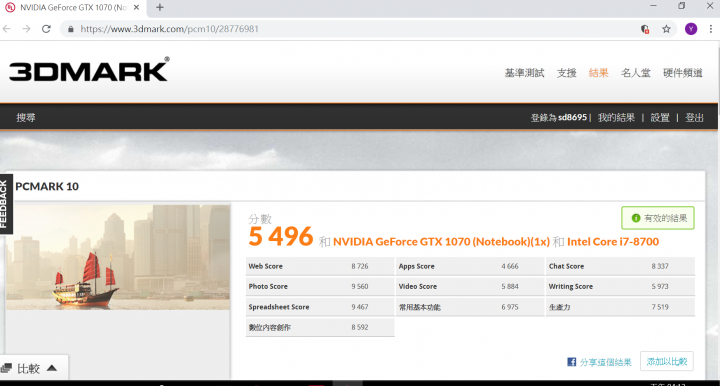Screen dimensions: 720x386
Task: Click the 3DMARK logo
Action: pyautogui.click(x=89, y=69)
